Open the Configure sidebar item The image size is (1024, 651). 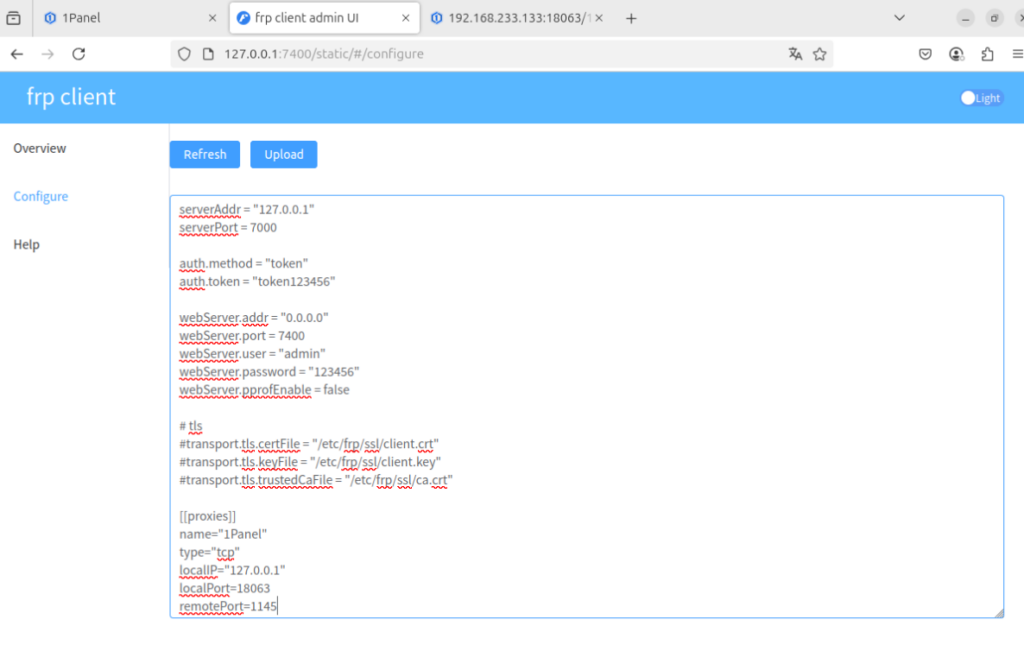coord(40,197)
